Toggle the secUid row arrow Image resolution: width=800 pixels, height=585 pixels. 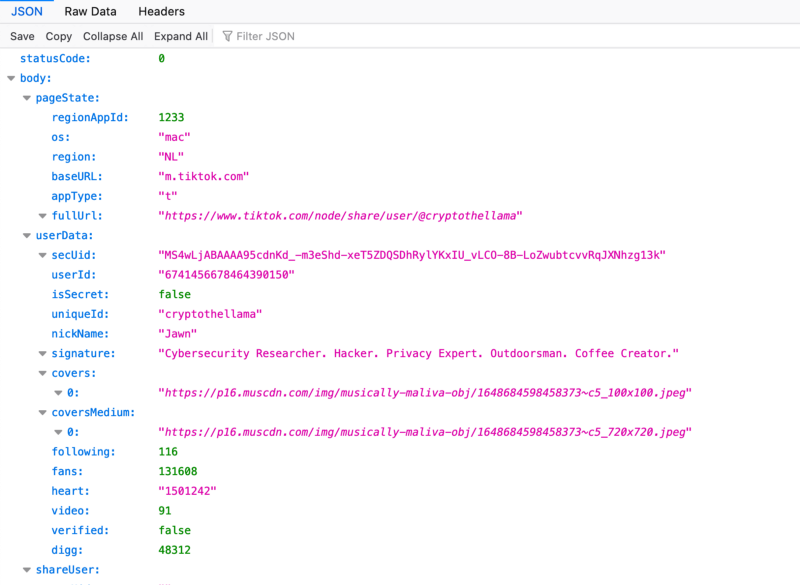(x=43, y=255)
